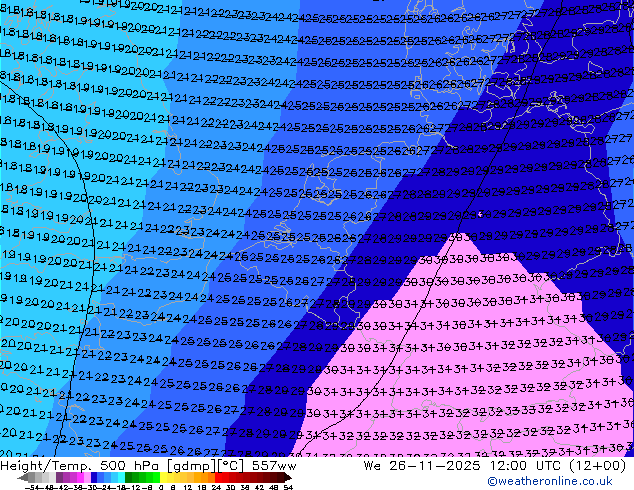Pick the darkest blue swatch in the legend
Viewport: 634px width, 490px height.
click(x=94, y=477)
